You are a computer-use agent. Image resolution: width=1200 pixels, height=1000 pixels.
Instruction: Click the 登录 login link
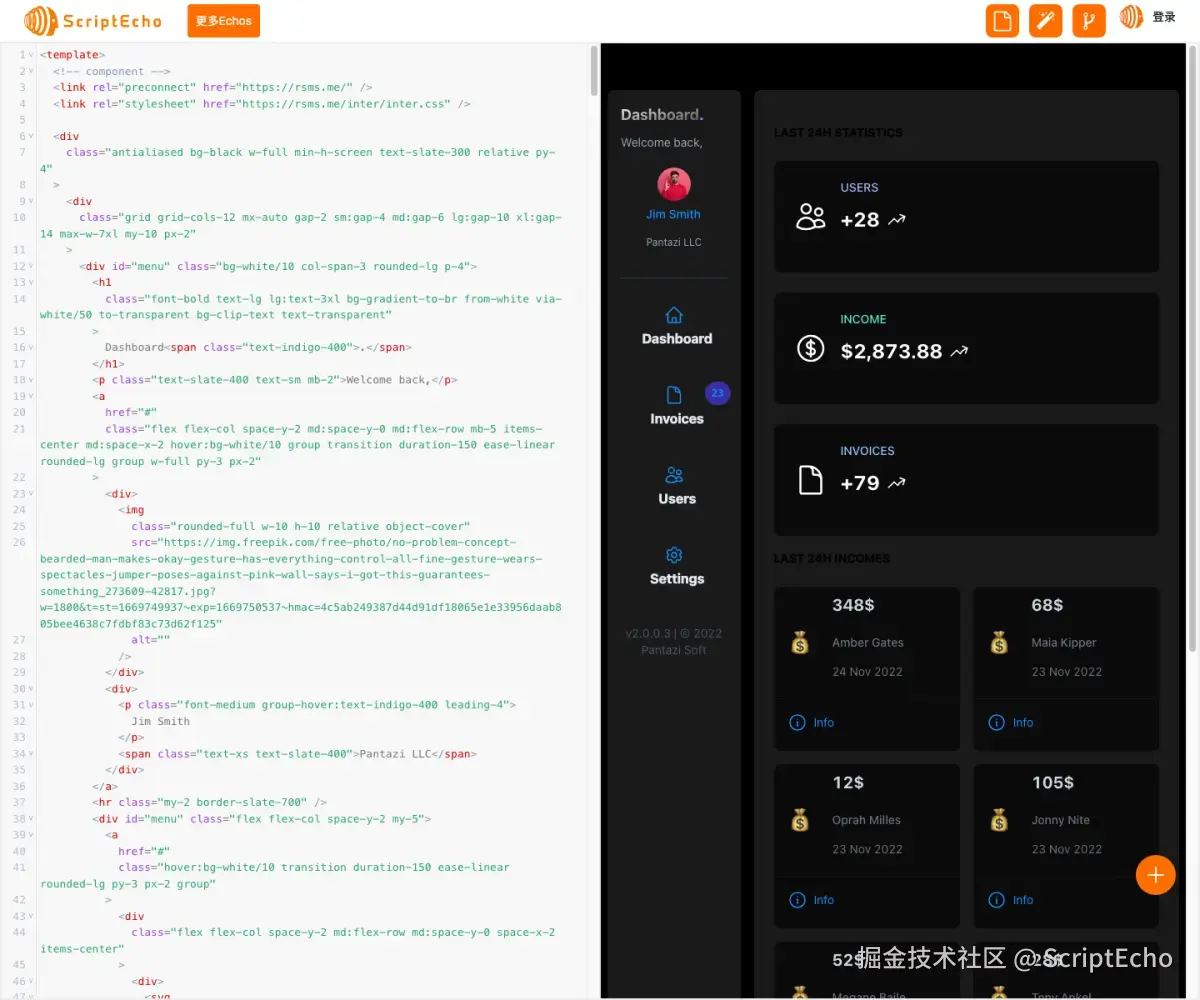click(1164, 17)
